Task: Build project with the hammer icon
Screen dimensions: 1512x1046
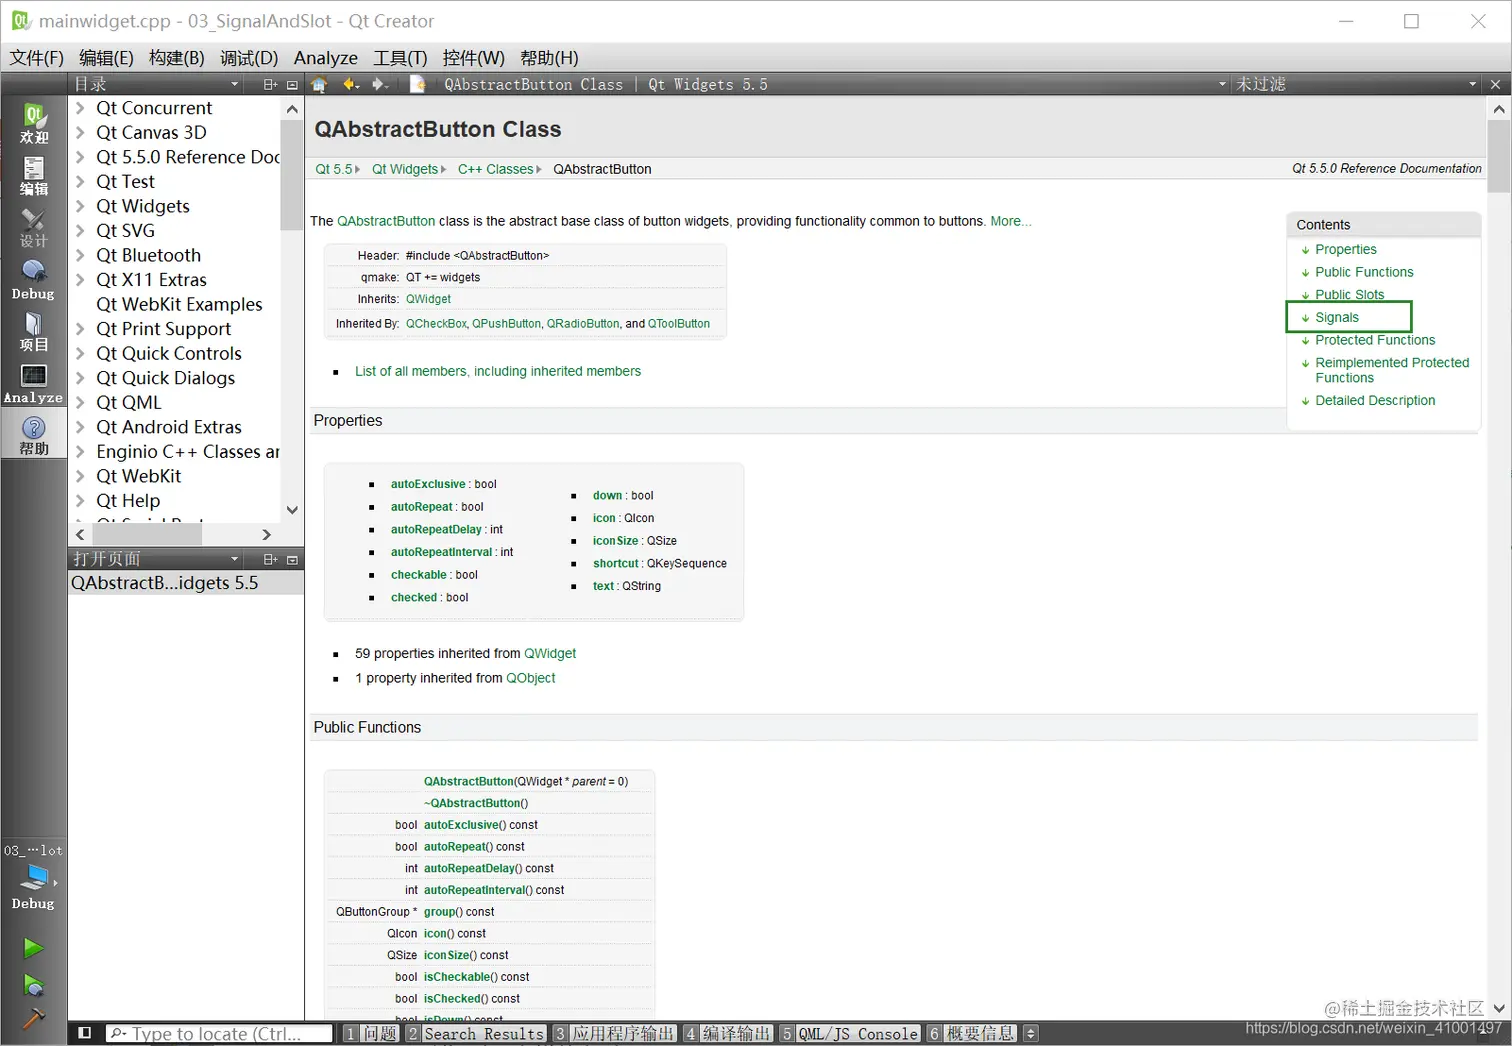Action: [x=33, y=1019]
